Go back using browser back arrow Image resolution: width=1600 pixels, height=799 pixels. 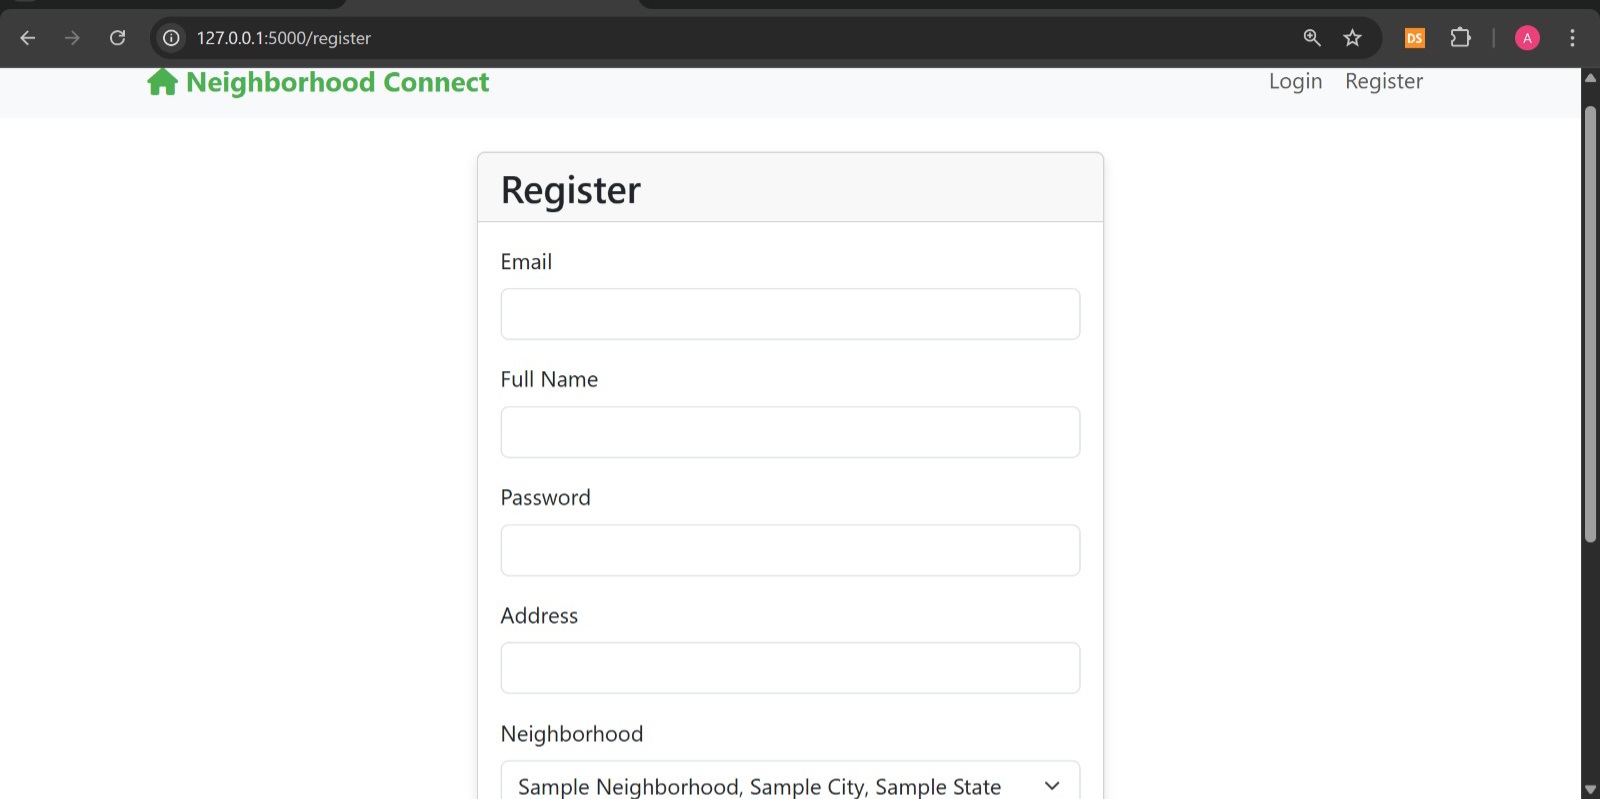pyautogui.click(x=28, y=38)
